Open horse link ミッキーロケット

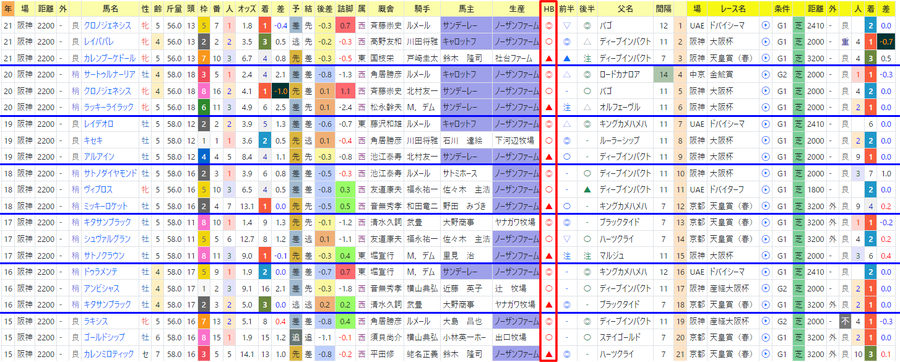coord(107,206)
